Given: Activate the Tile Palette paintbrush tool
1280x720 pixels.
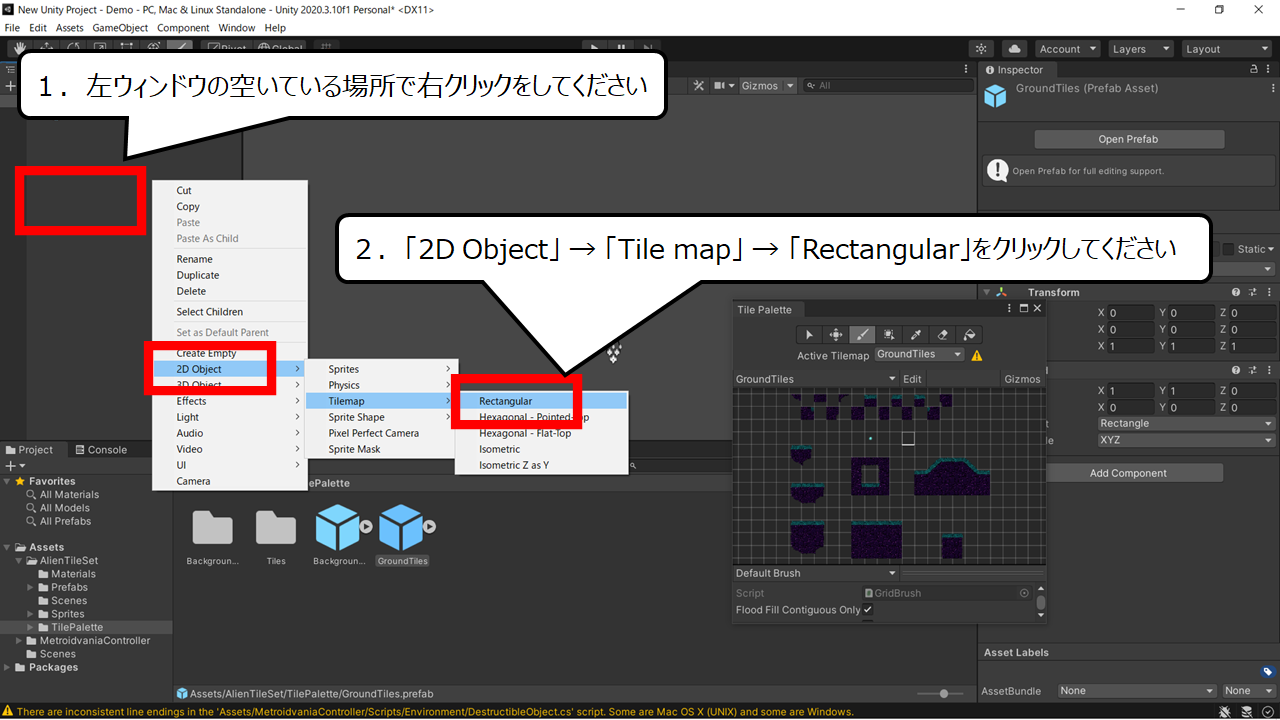Looking at the screenshot, I should pos(862,335).
